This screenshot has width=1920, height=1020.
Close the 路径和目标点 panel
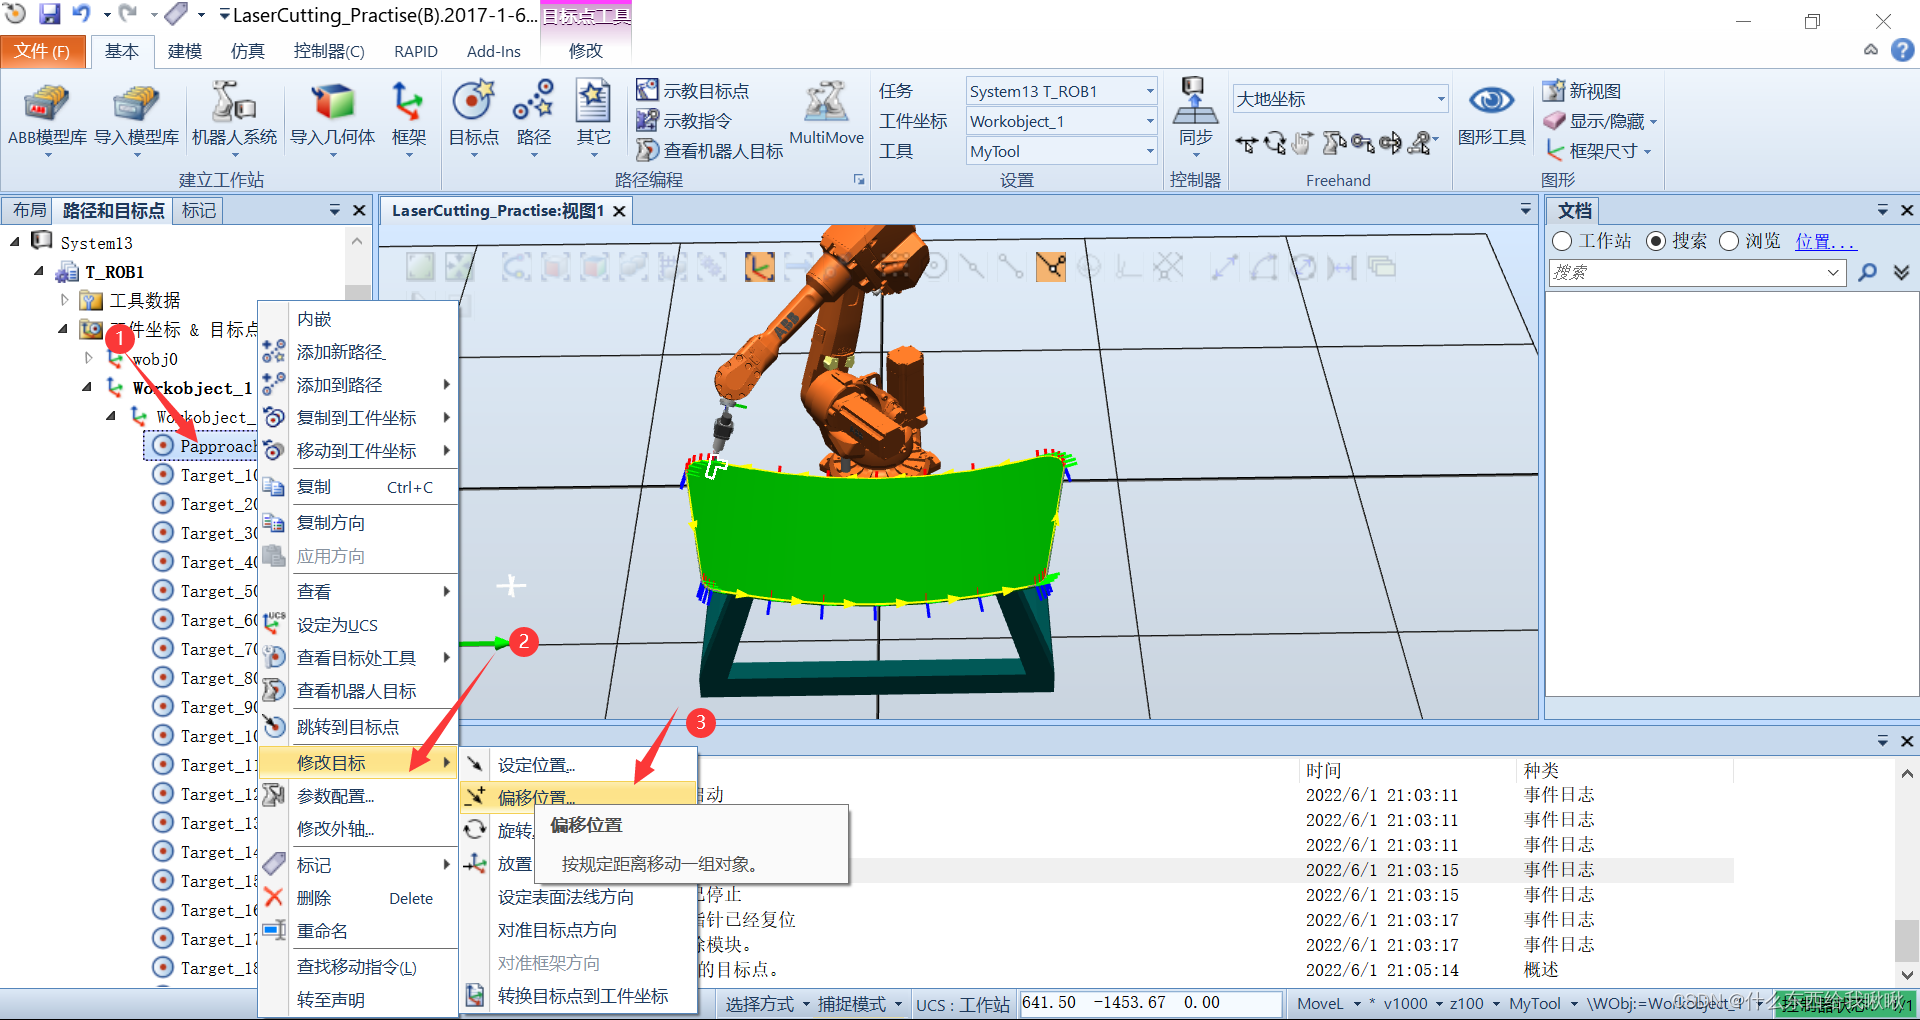pyautogui.click(x=360, y=210)
